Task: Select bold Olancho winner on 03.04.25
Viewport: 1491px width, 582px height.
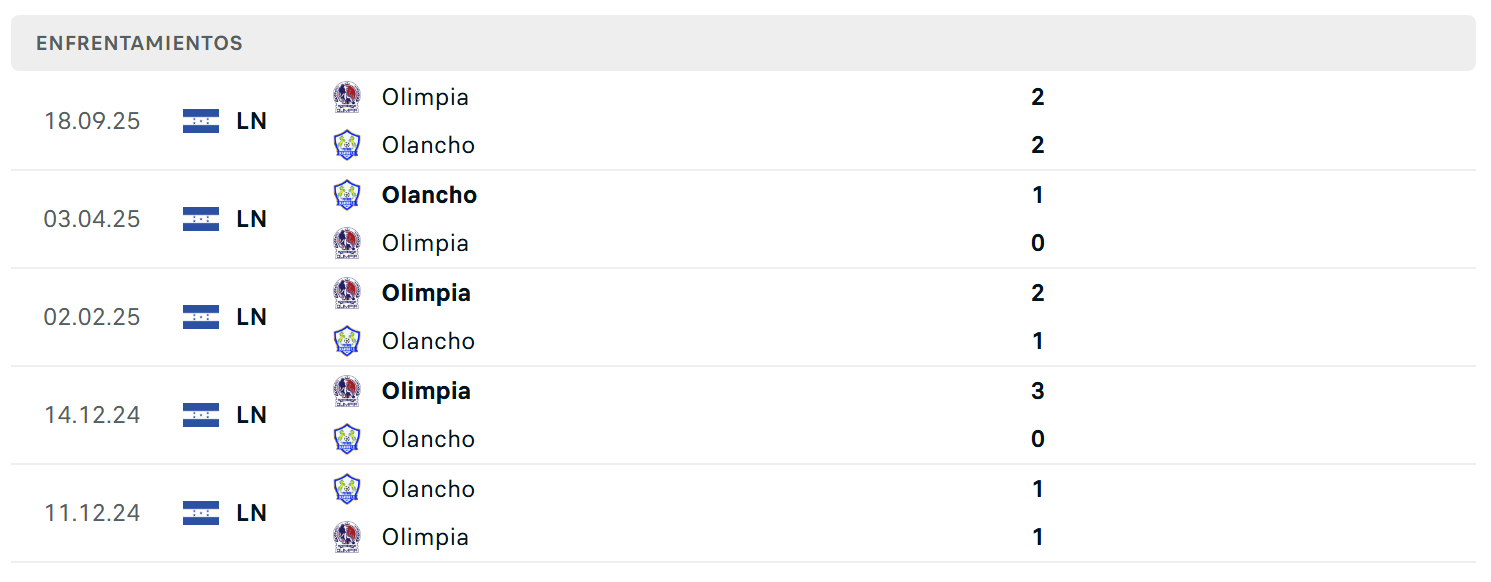Action: 429,195
